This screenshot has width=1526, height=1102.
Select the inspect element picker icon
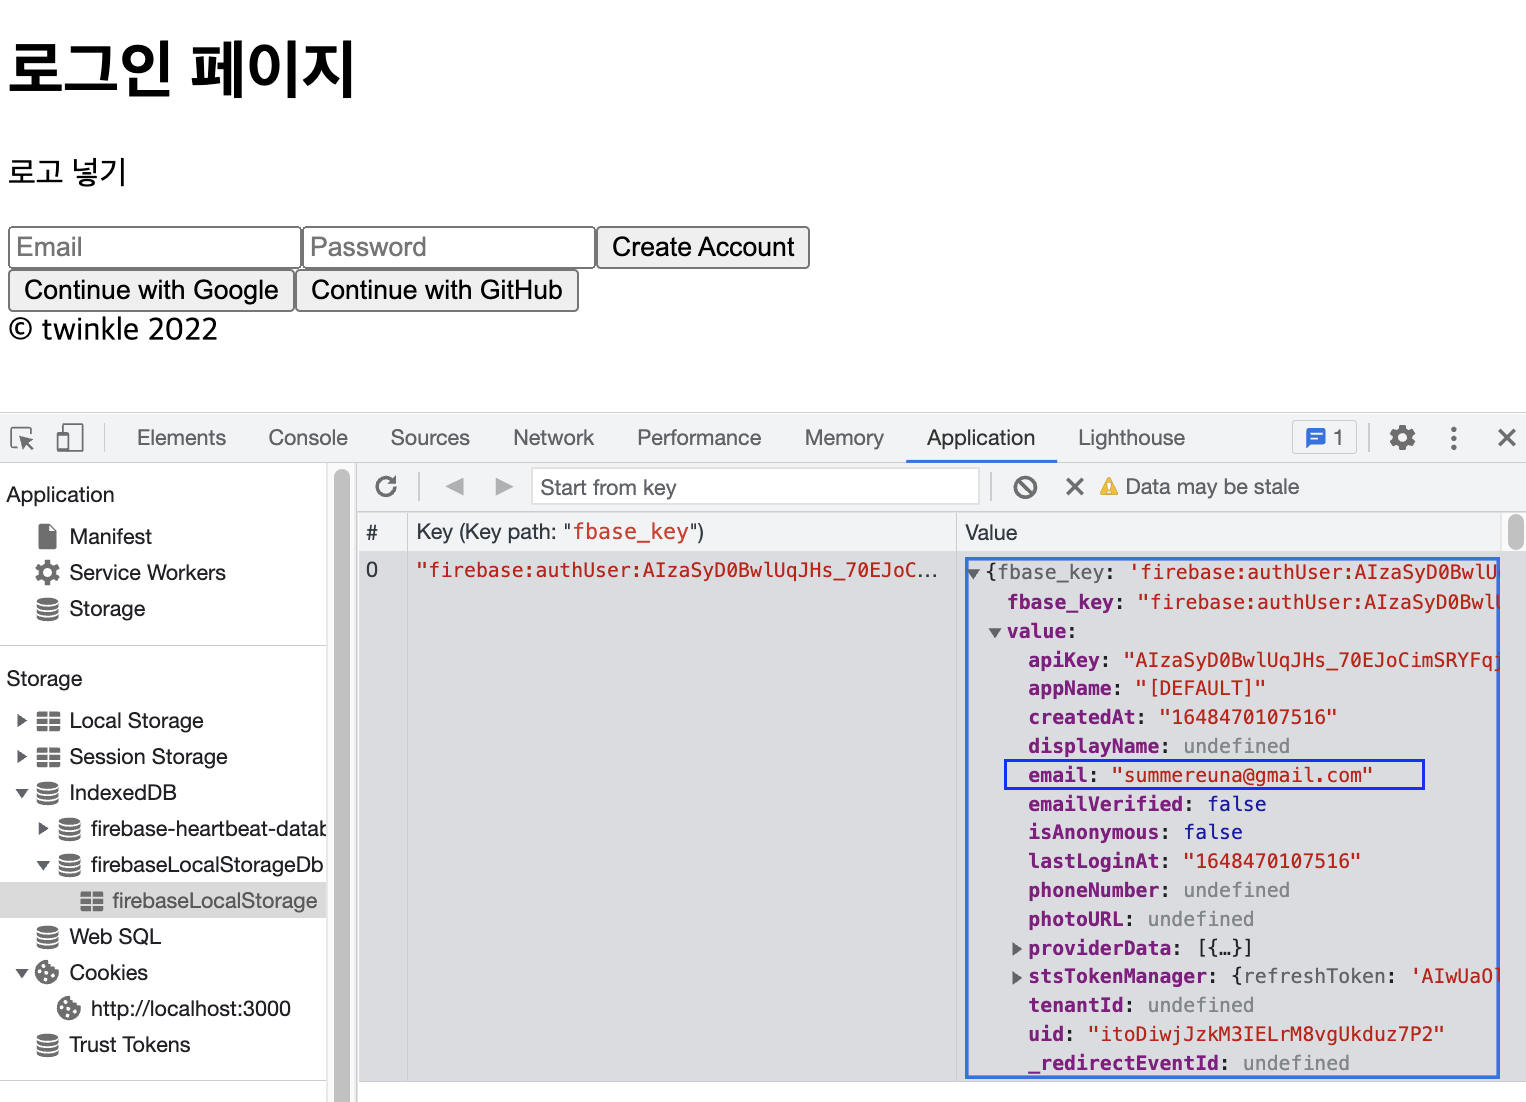[x=22, y=438]
